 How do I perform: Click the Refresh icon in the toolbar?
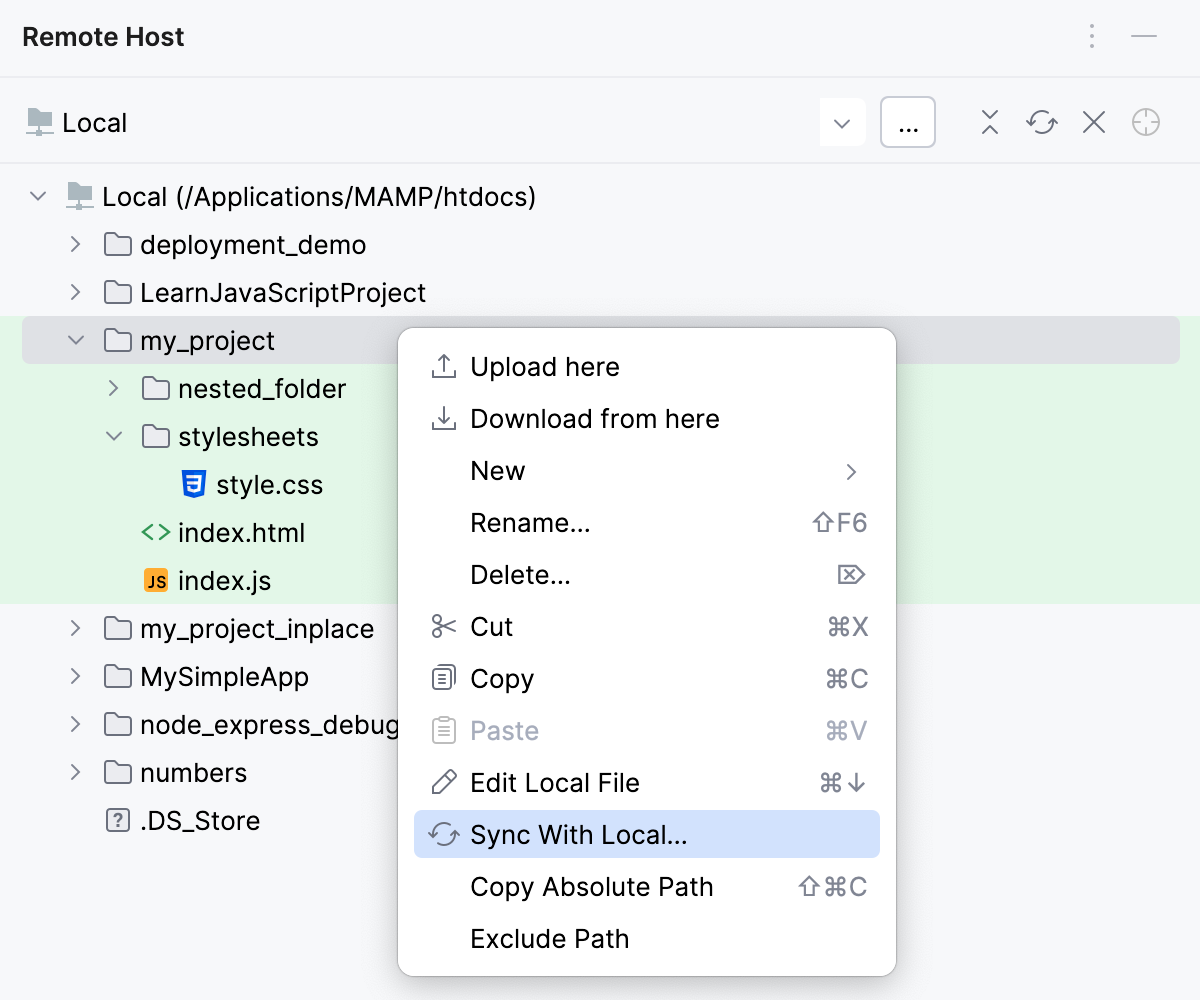click(x=1041, y=122)
